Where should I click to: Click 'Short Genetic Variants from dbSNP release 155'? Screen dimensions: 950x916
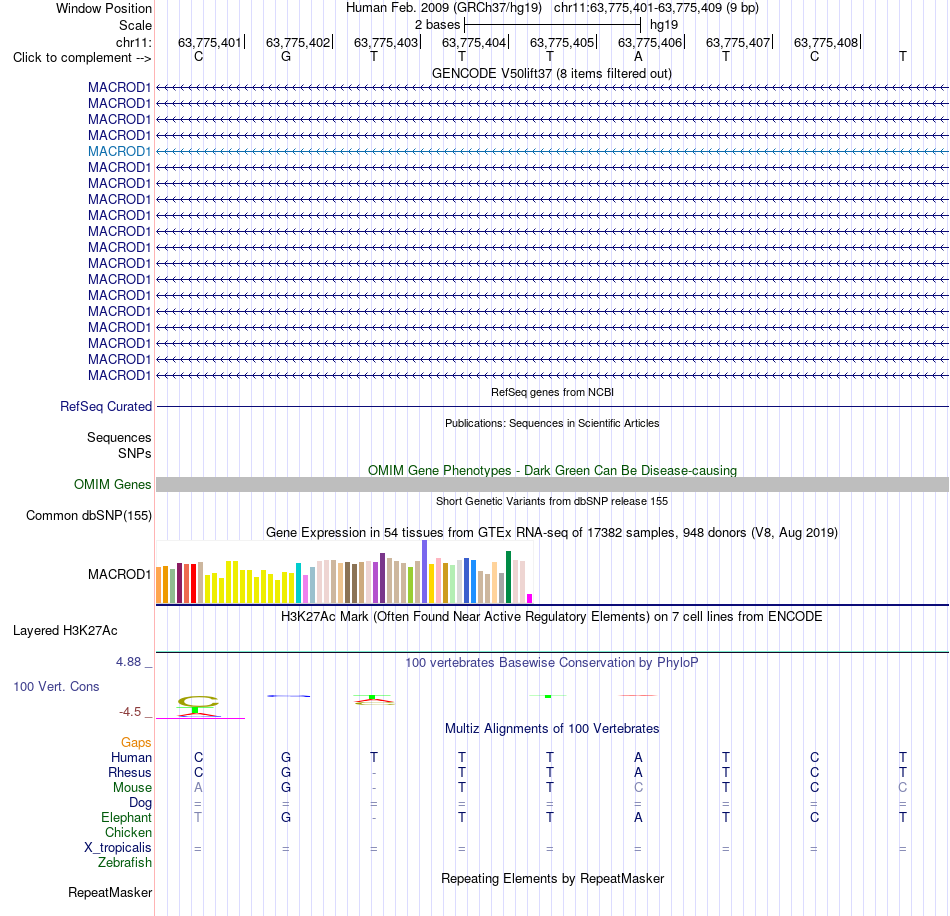pyautogui.click(x=551, y=501)
